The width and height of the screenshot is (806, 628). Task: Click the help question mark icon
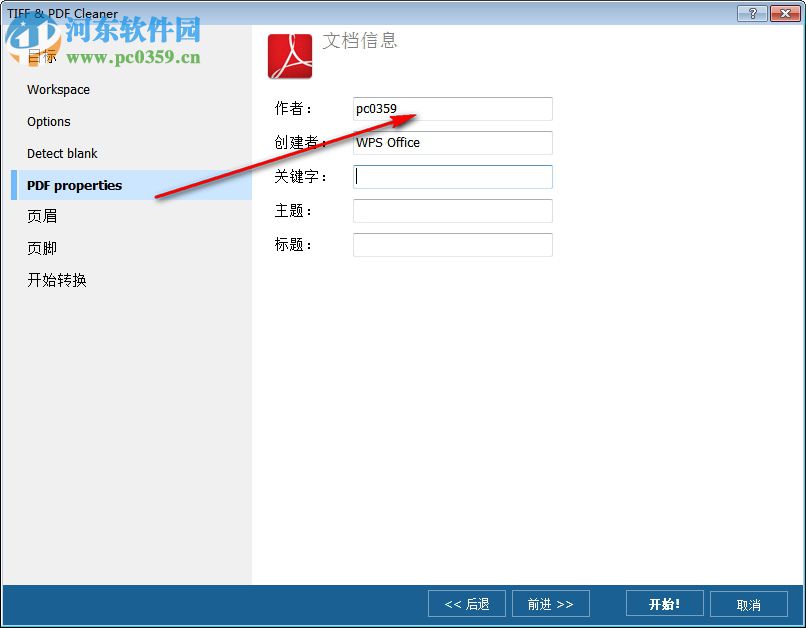click(x=752, y=13)
